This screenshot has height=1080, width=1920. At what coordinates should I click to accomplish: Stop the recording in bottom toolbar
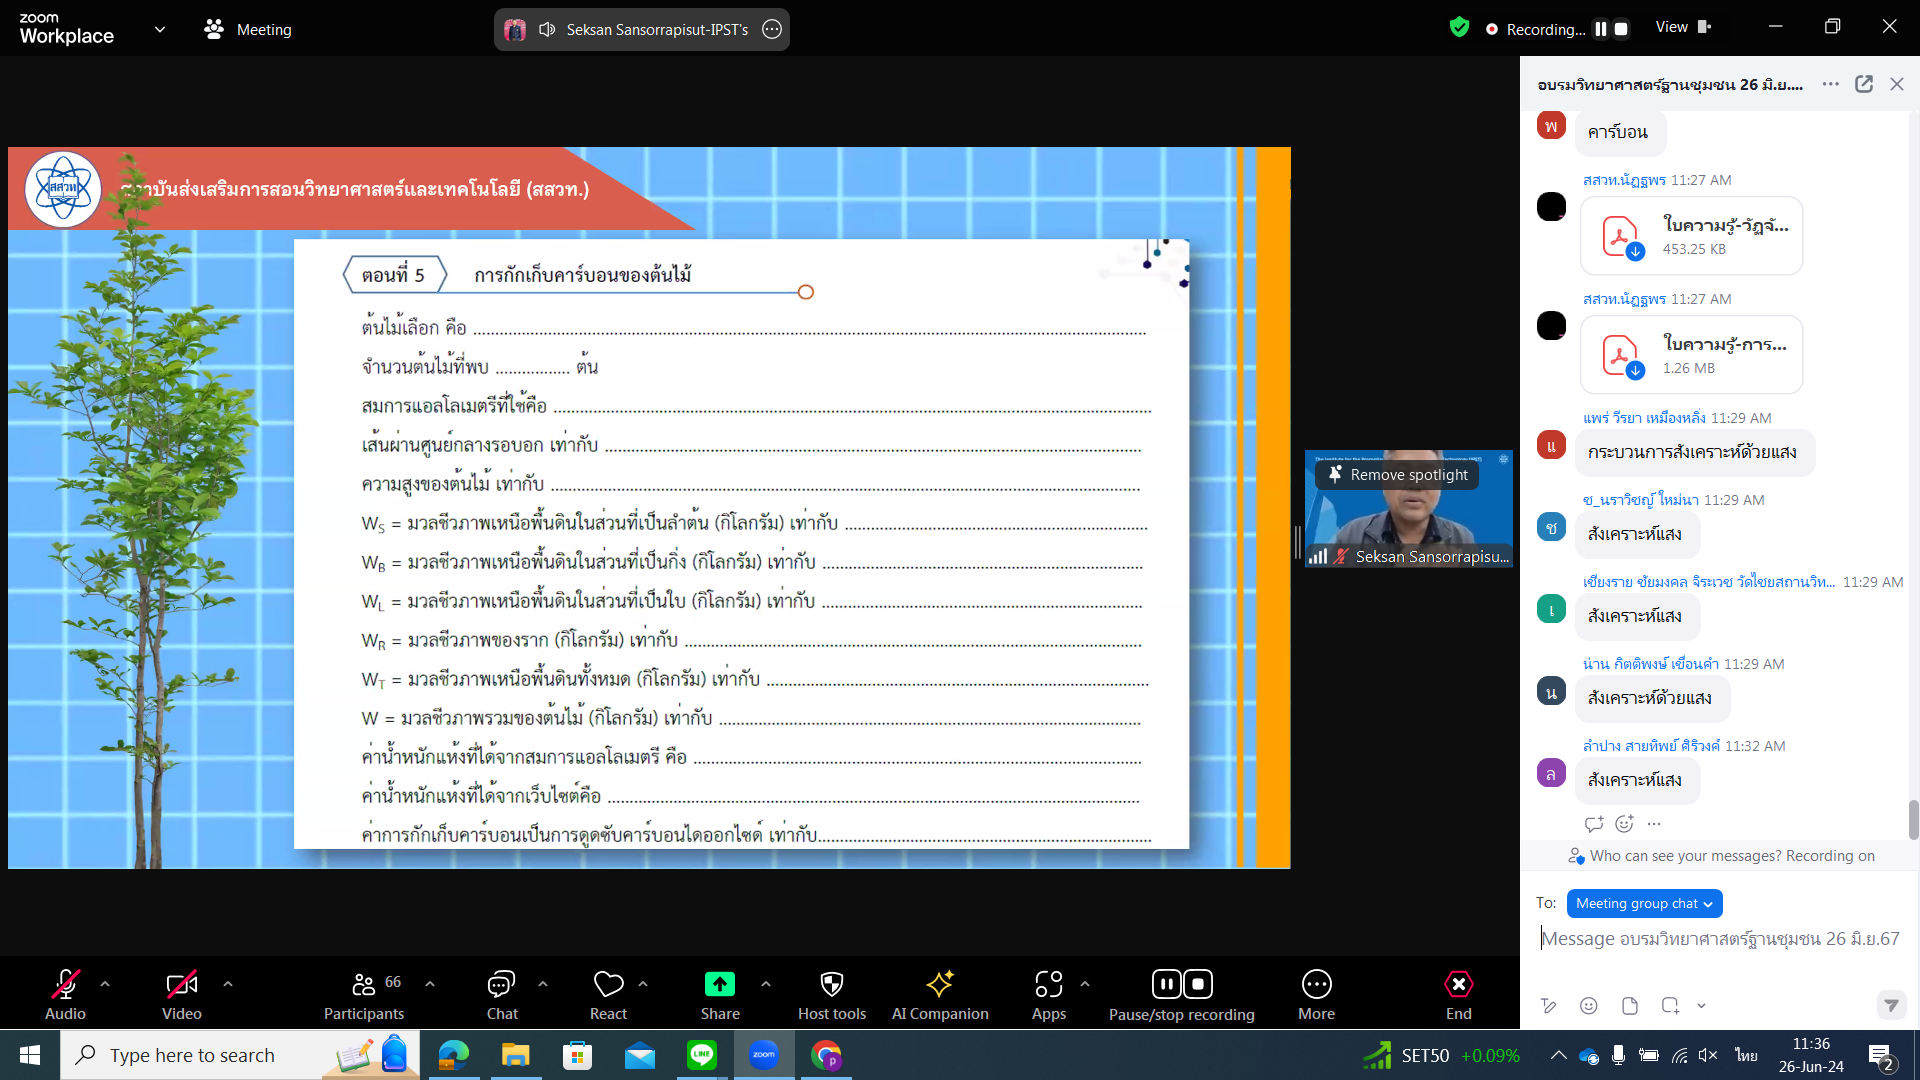tap(1199, 984)
